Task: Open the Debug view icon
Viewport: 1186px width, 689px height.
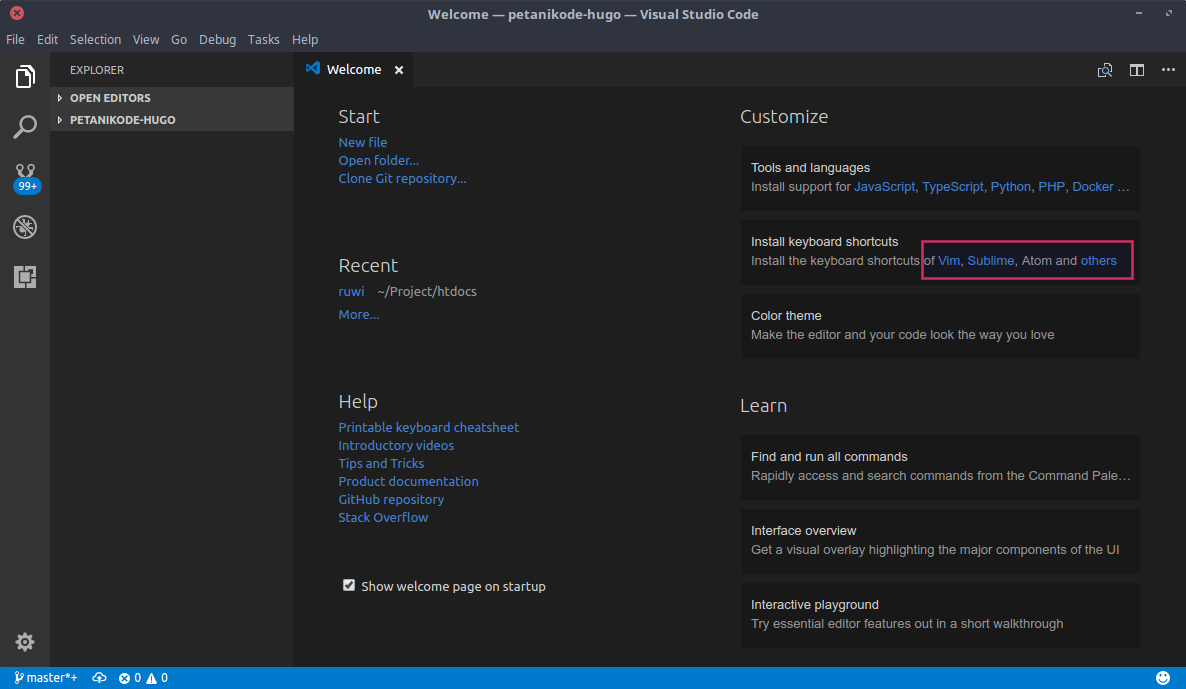Action: pyautogui.click(x=25, y=227)
